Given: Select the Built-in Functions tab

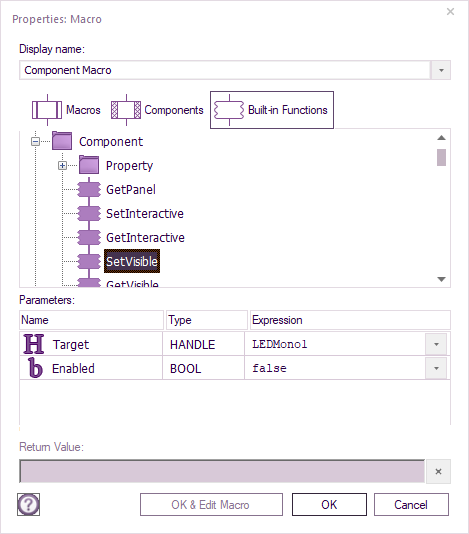Looking at the screenshot, I should pos(272,110).
